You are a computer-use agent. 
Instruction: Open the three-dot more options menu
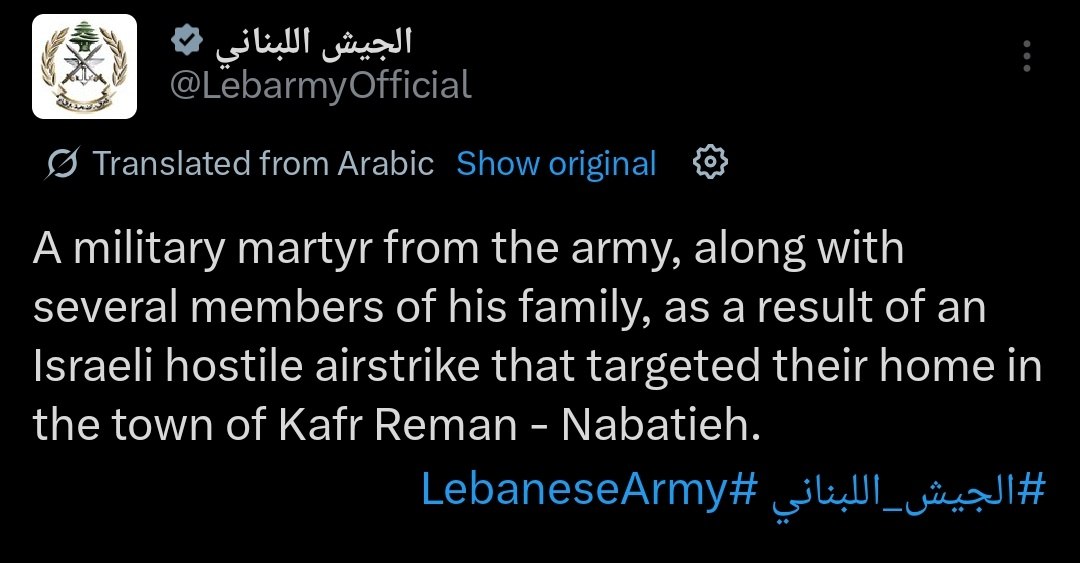[x=1027, y=56]
